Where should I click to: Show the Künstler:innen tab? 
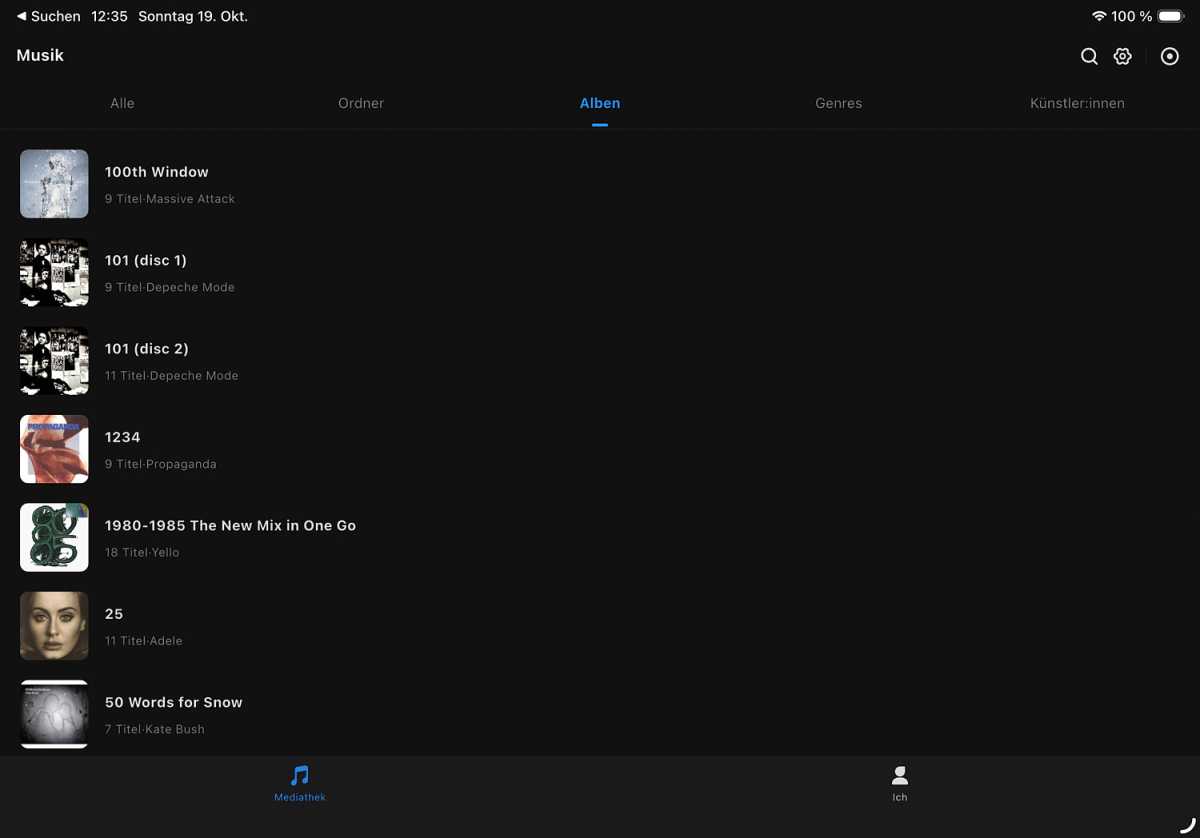click(x=1077, y=103)
